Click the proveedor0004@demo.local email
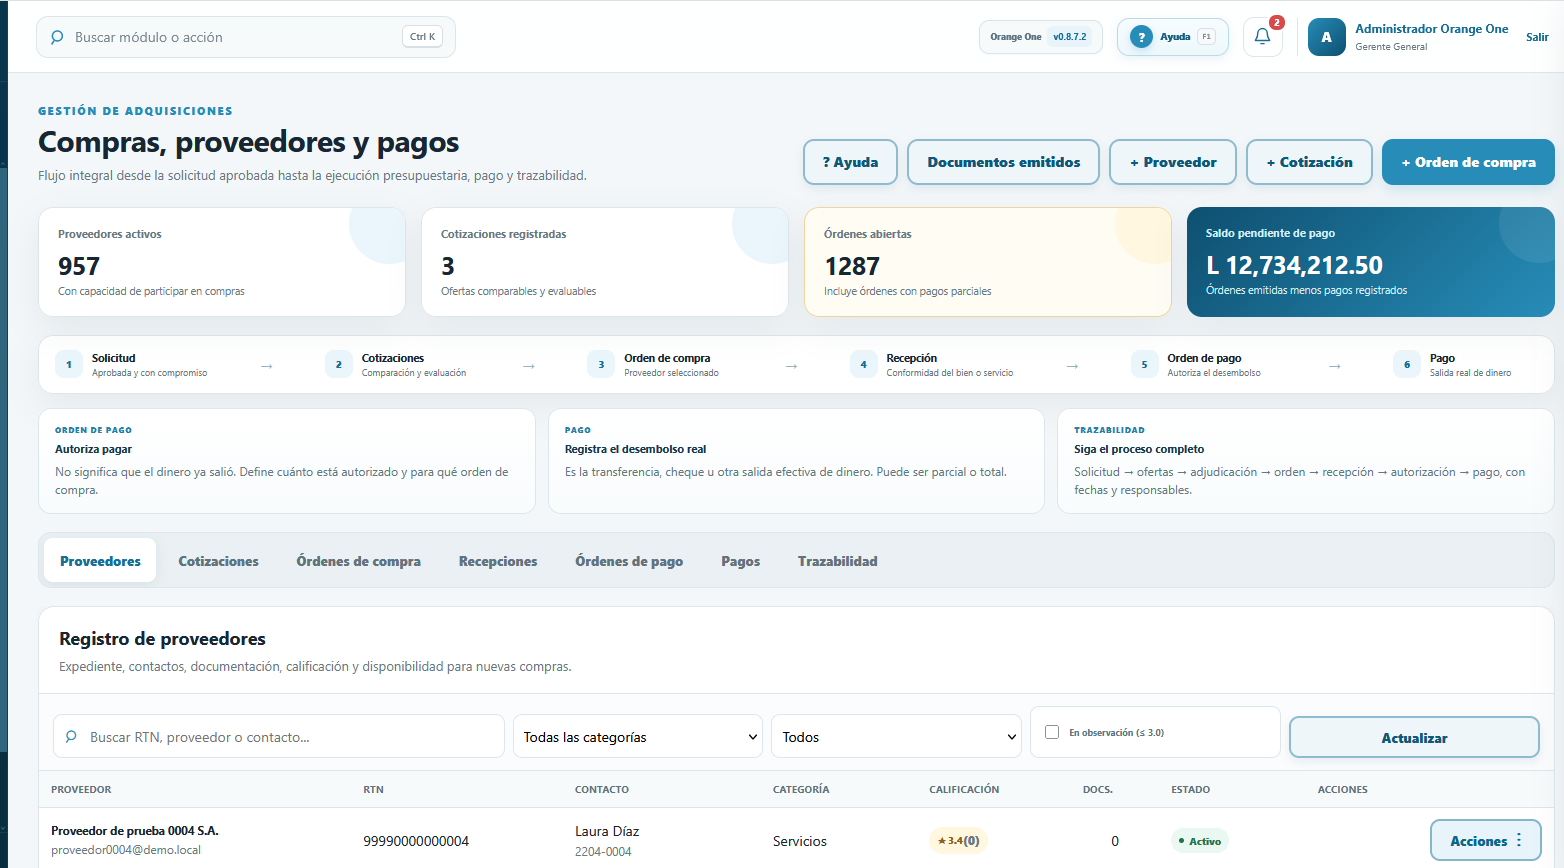The image size is (1564, 868). click(x=126, y=850)
